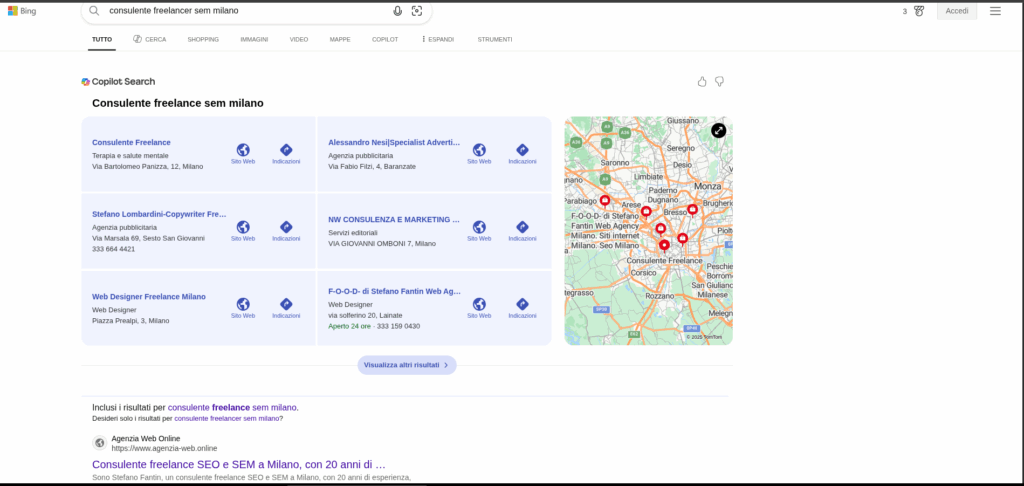1024x486 pixels.
Task: Expand Visualizza altri risultati
Action: point(406,365)
